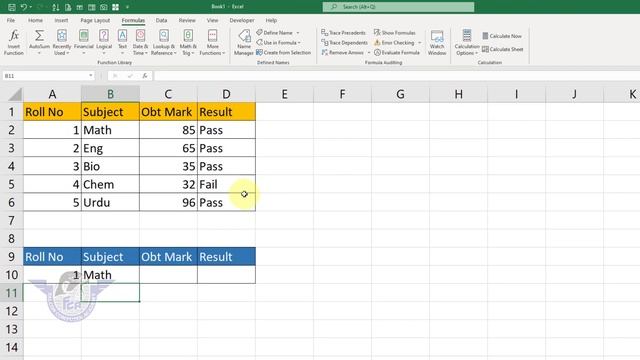Open Logical functions library
This screenshot has height=360, width=640.
tap(104, 42)
